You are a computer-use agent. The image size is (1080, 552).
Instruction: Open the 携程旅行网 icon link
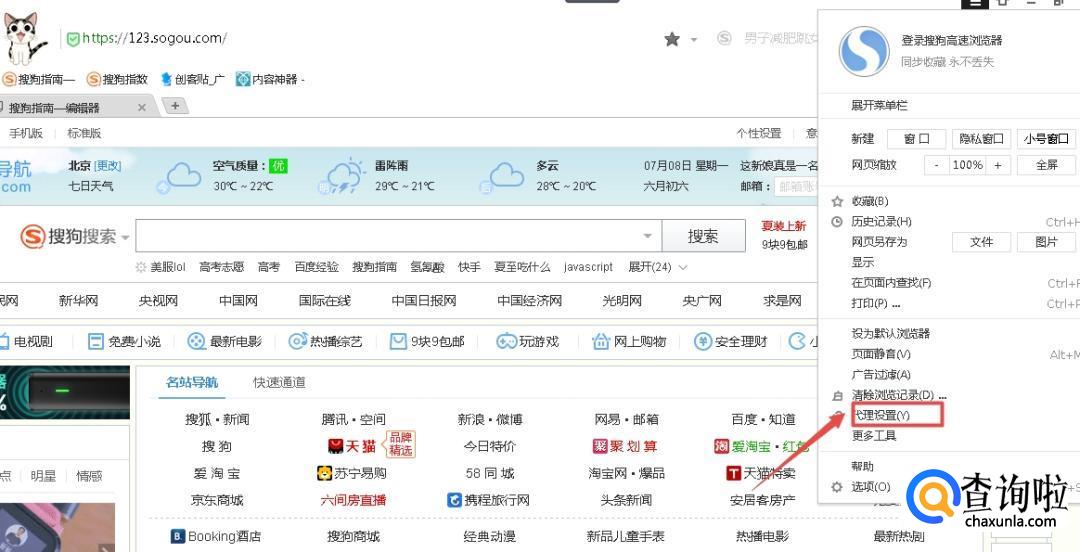(x=488, y=500)
